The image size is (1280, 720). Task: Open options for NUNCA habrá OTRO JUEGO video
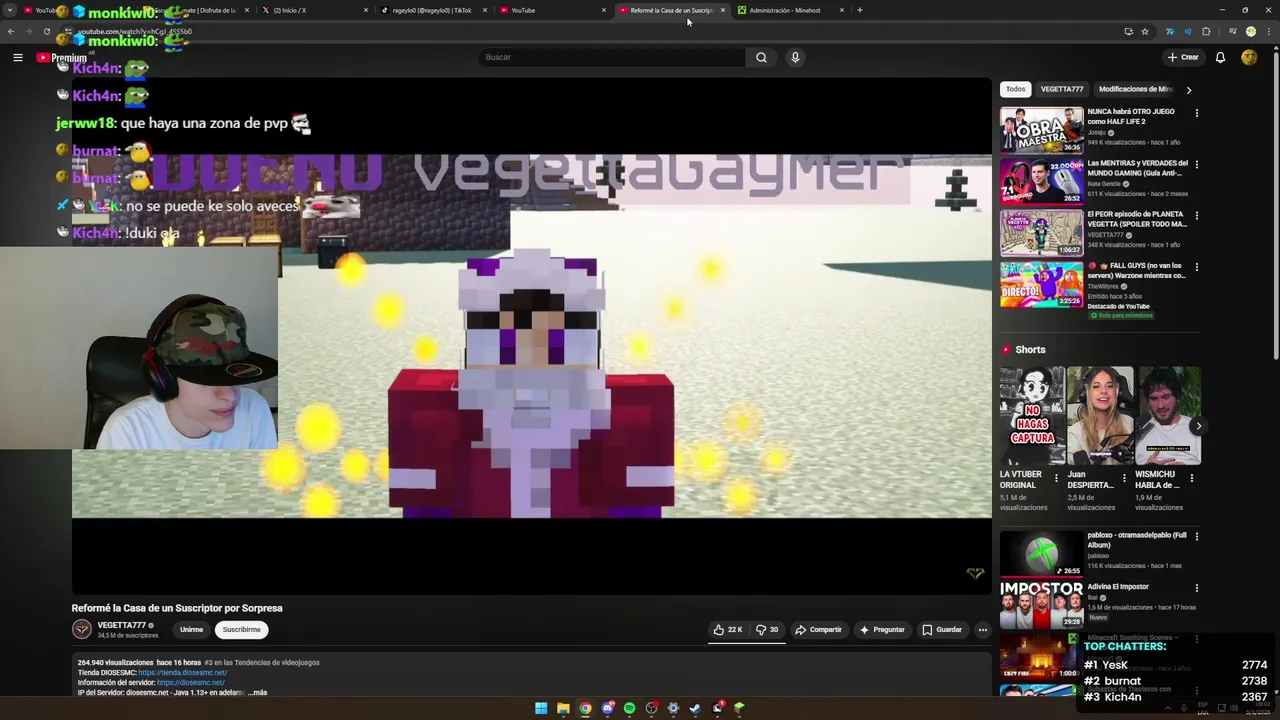[x=1196, y=113]
